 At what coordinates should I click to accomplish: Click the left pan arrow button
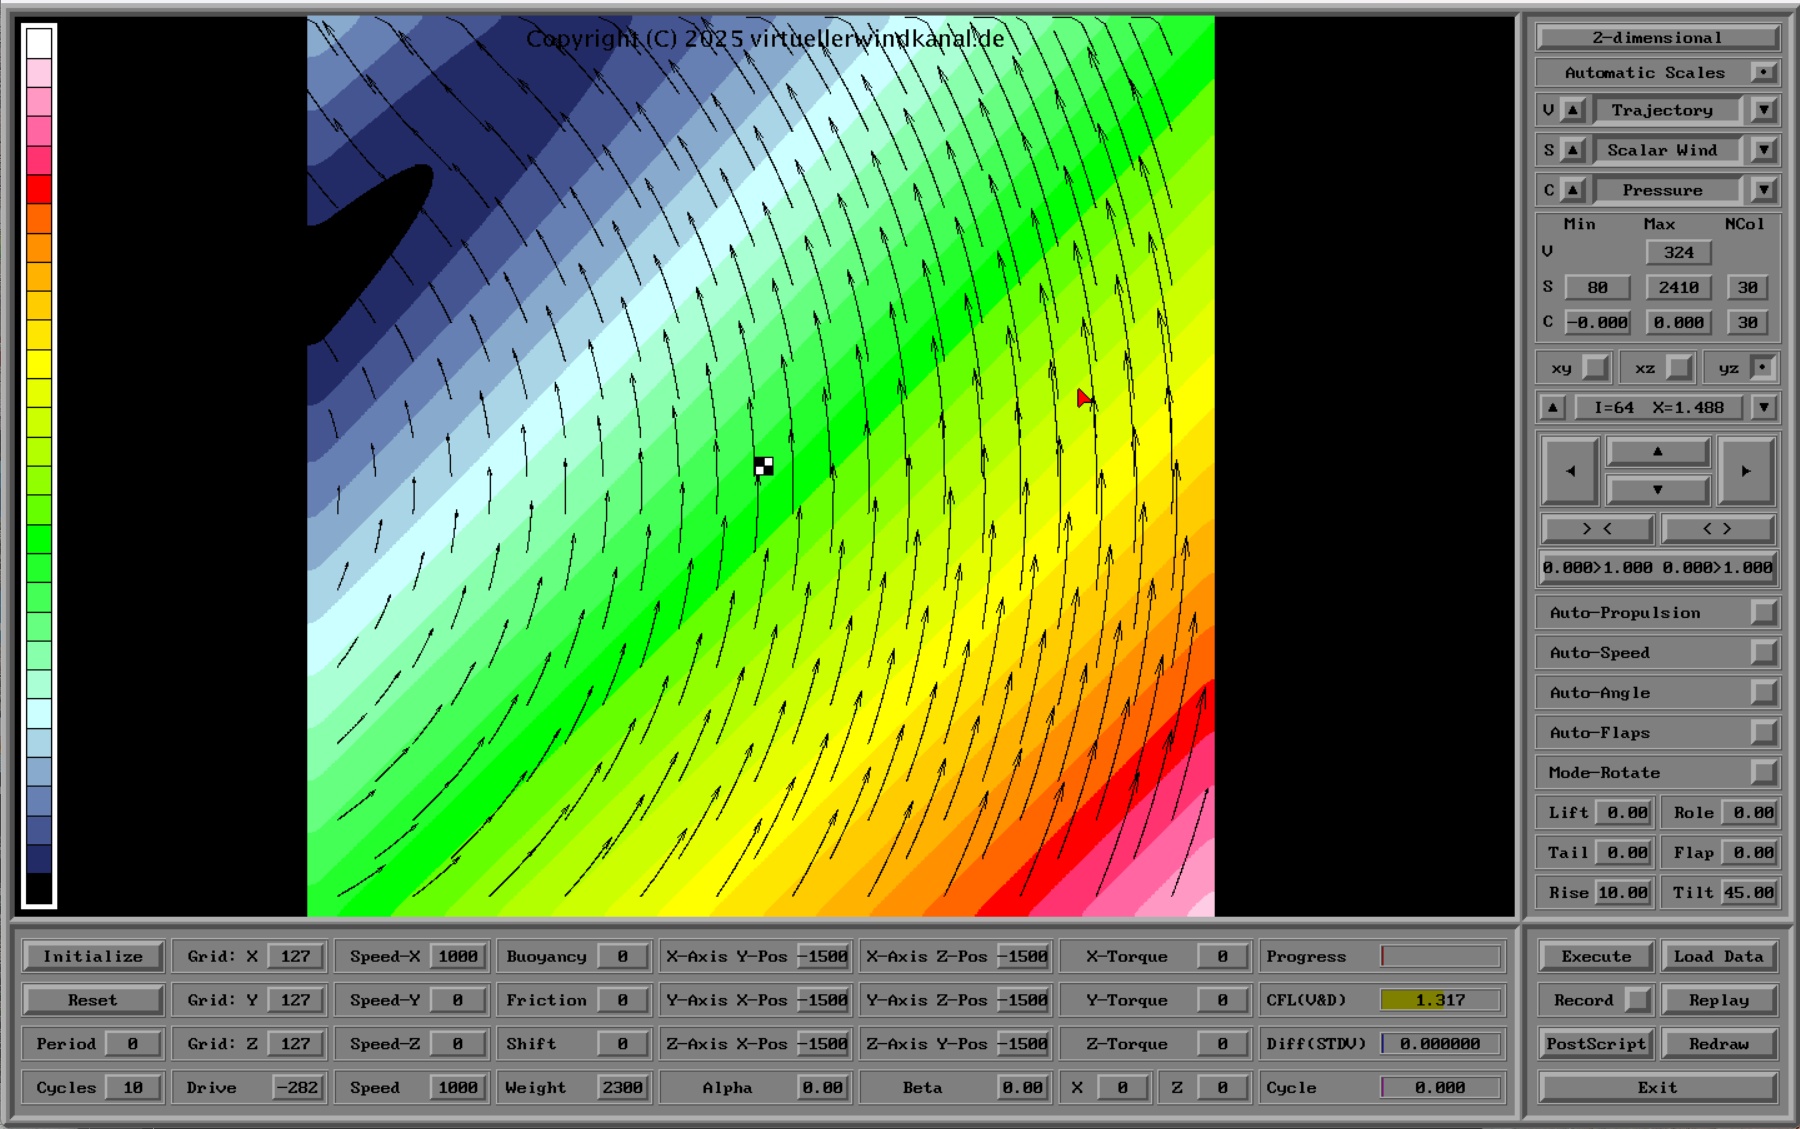point(1570,471)
